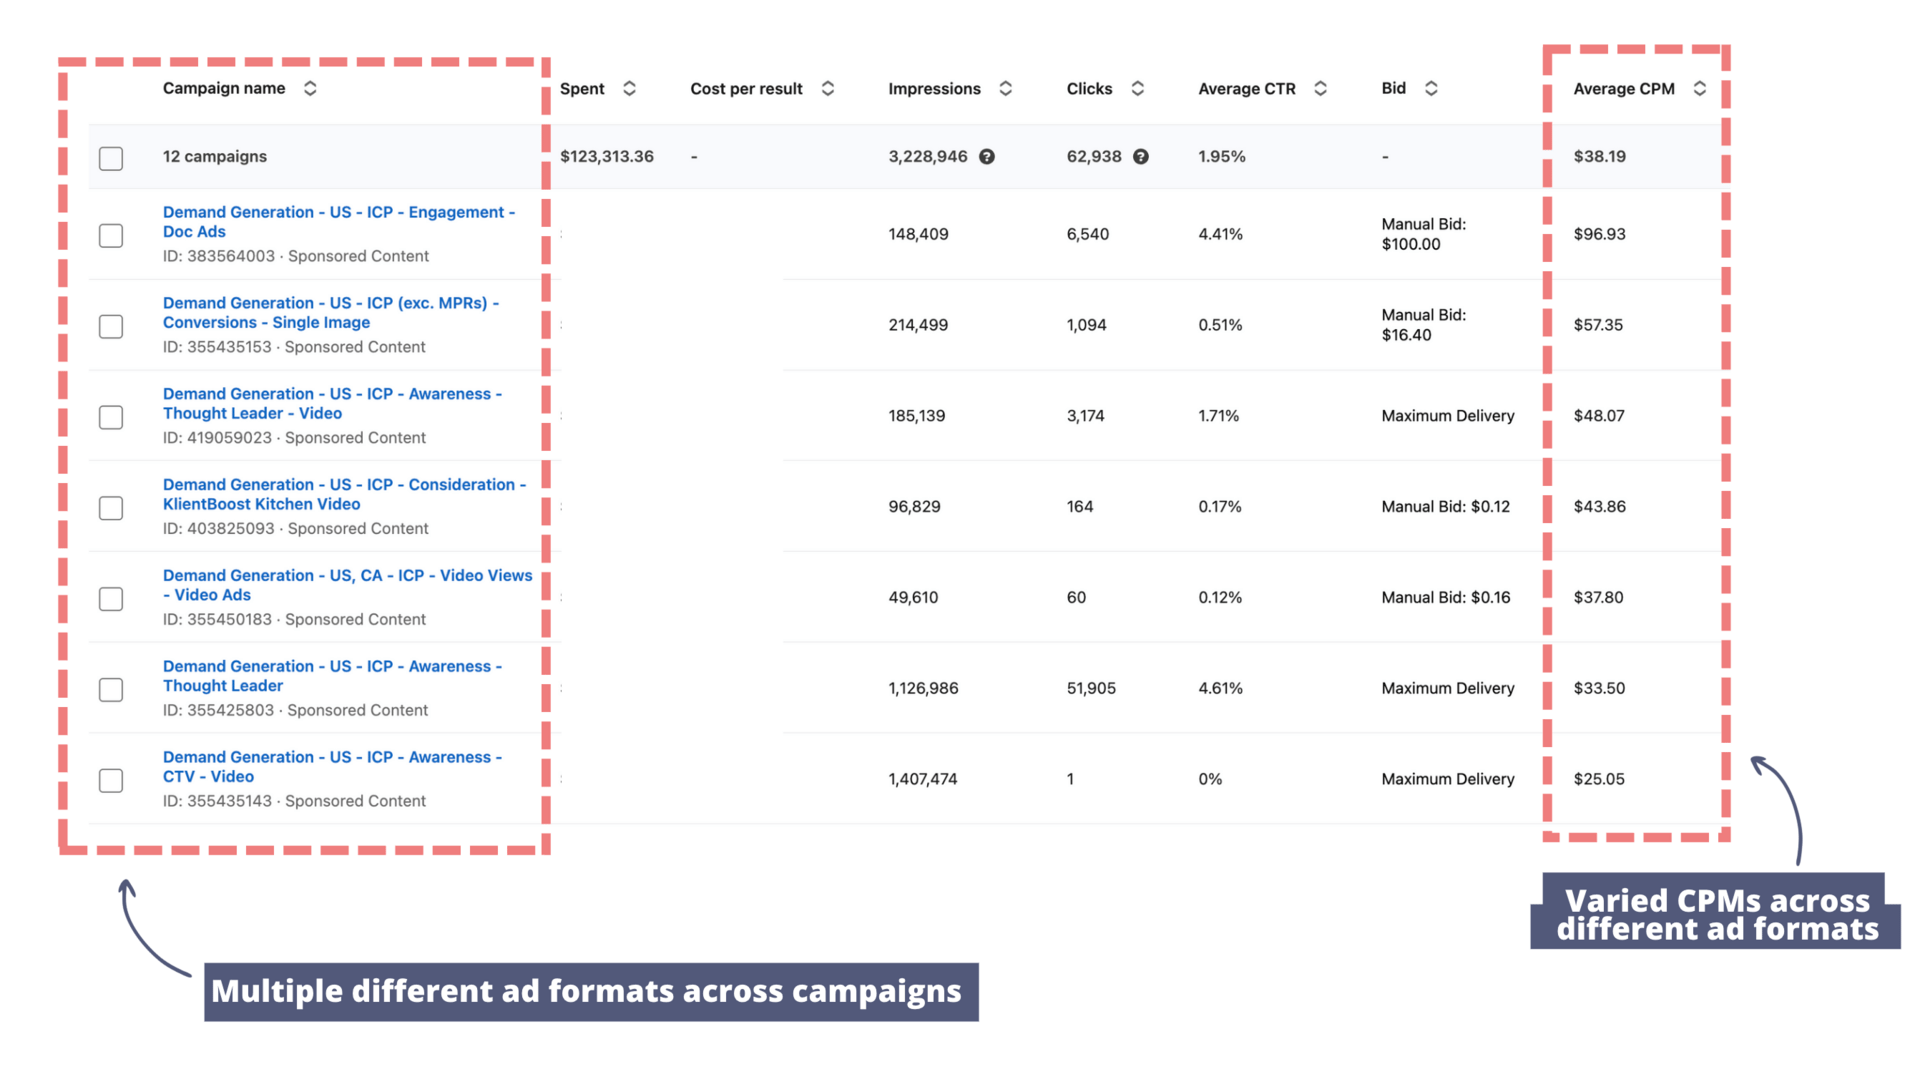Sort by Impressions using its arrow icon
The image size is (1920, 1072).
[x=1006, y=88]
